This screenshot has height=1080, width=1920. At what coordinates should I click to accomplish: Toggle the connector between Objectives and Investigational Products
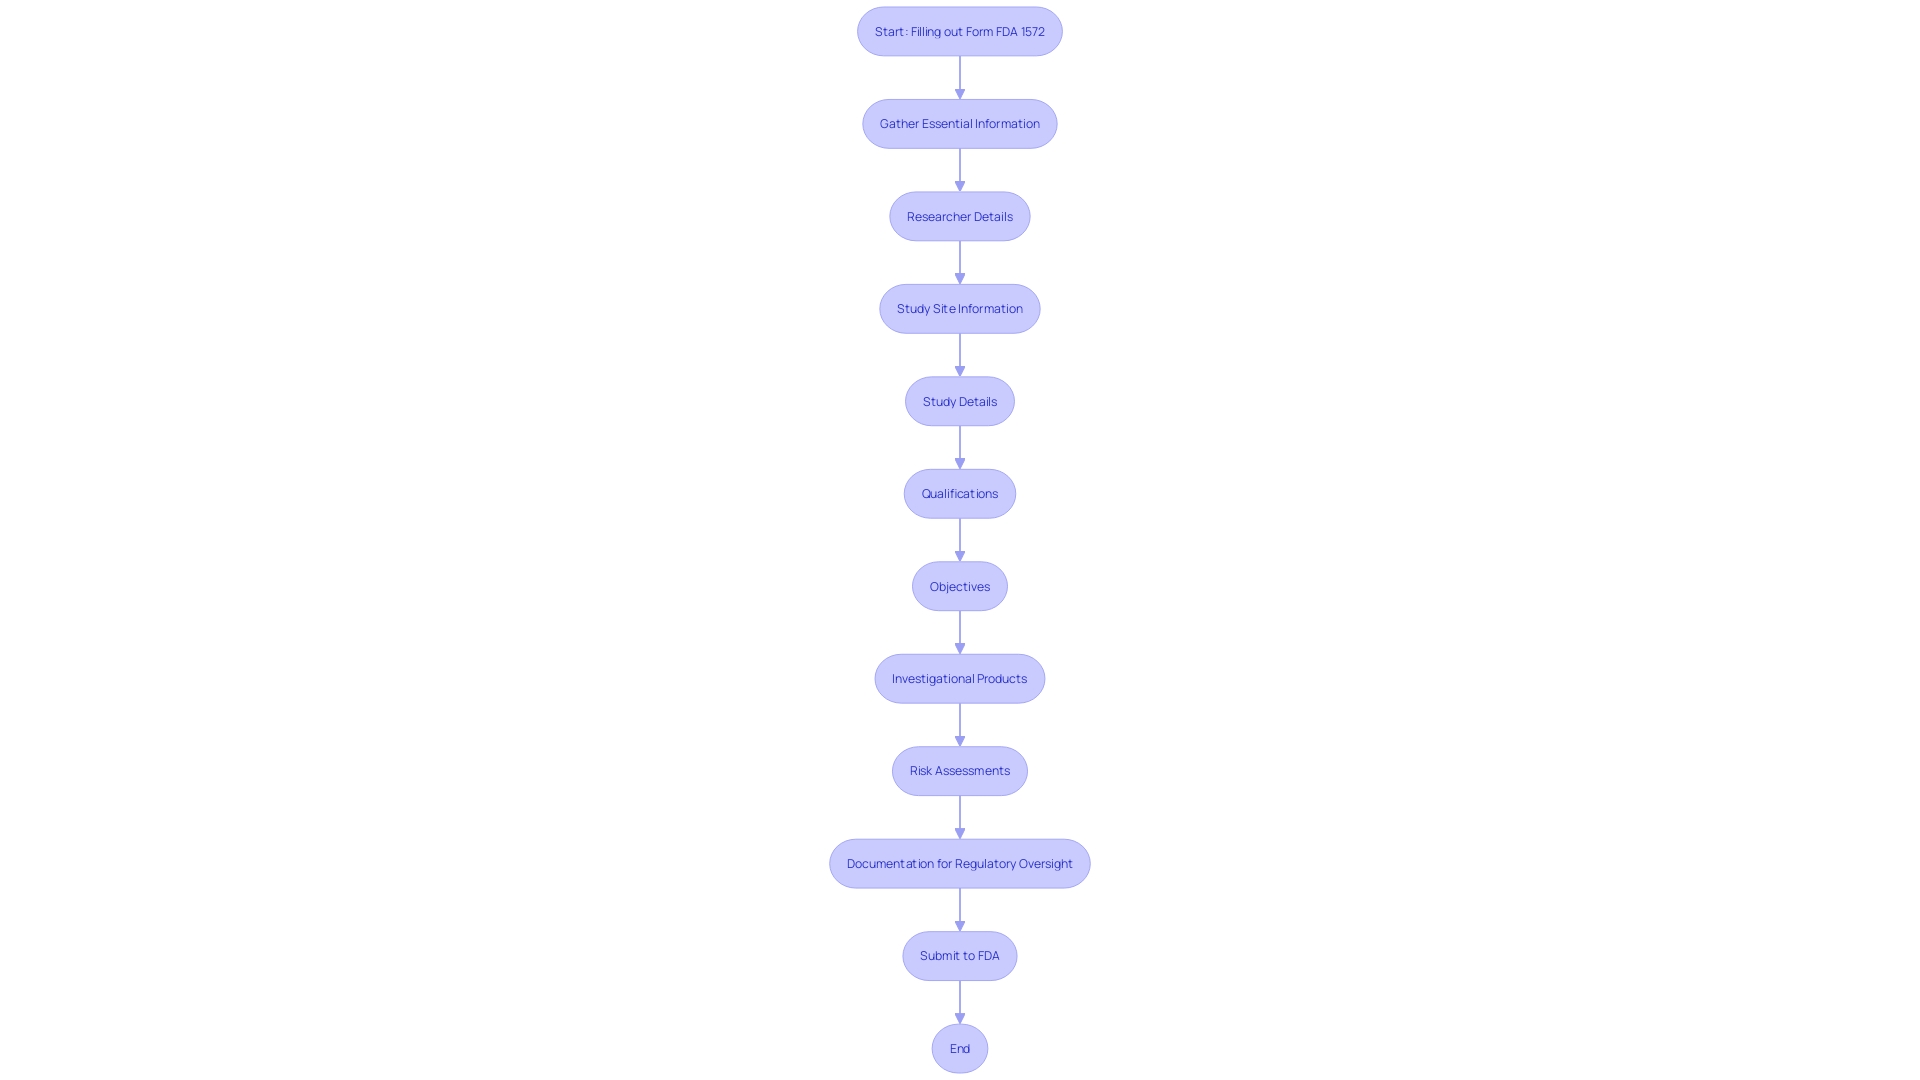tap(959, 632)
